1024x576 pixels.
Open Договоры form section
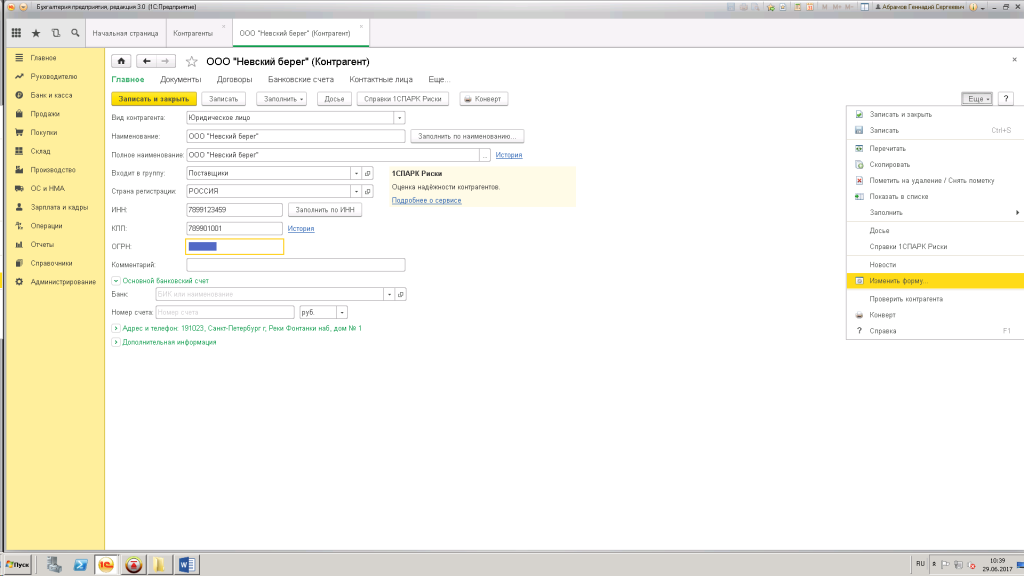[x=234, y=80]
